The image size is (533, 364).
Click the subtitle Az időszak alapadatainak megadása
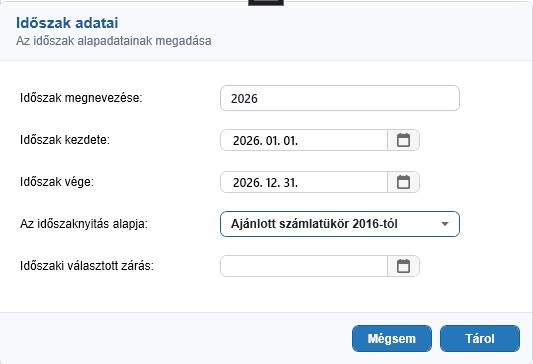[x=114, y=41]
